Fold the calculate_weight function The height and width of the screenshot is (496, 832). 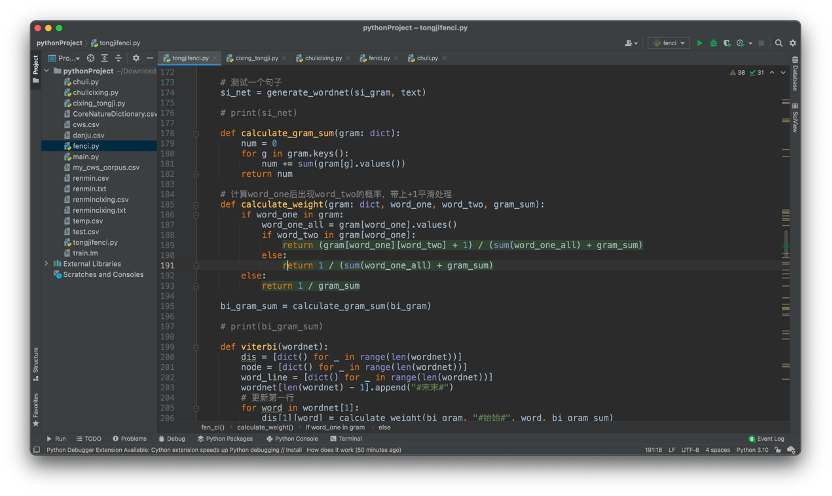196,205
